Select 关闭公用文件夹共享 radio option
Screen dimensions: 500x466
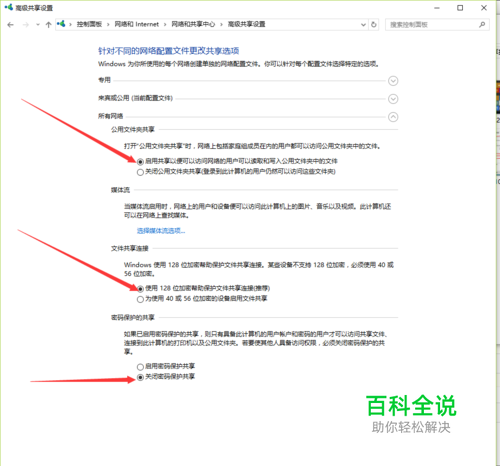(x=140, y=172)
